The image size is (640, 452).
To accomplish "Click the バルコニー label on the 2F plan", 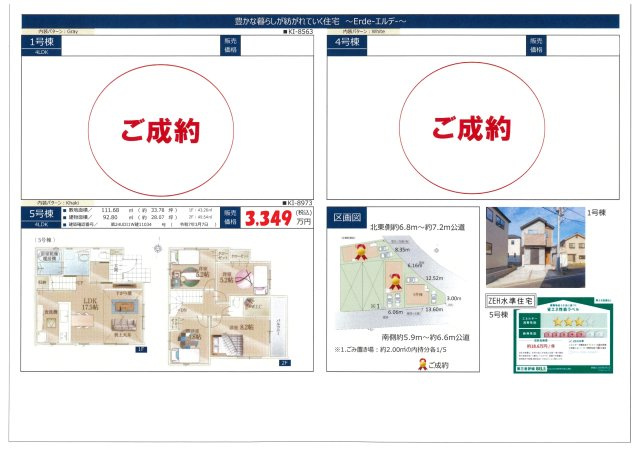I will (278, 327).
